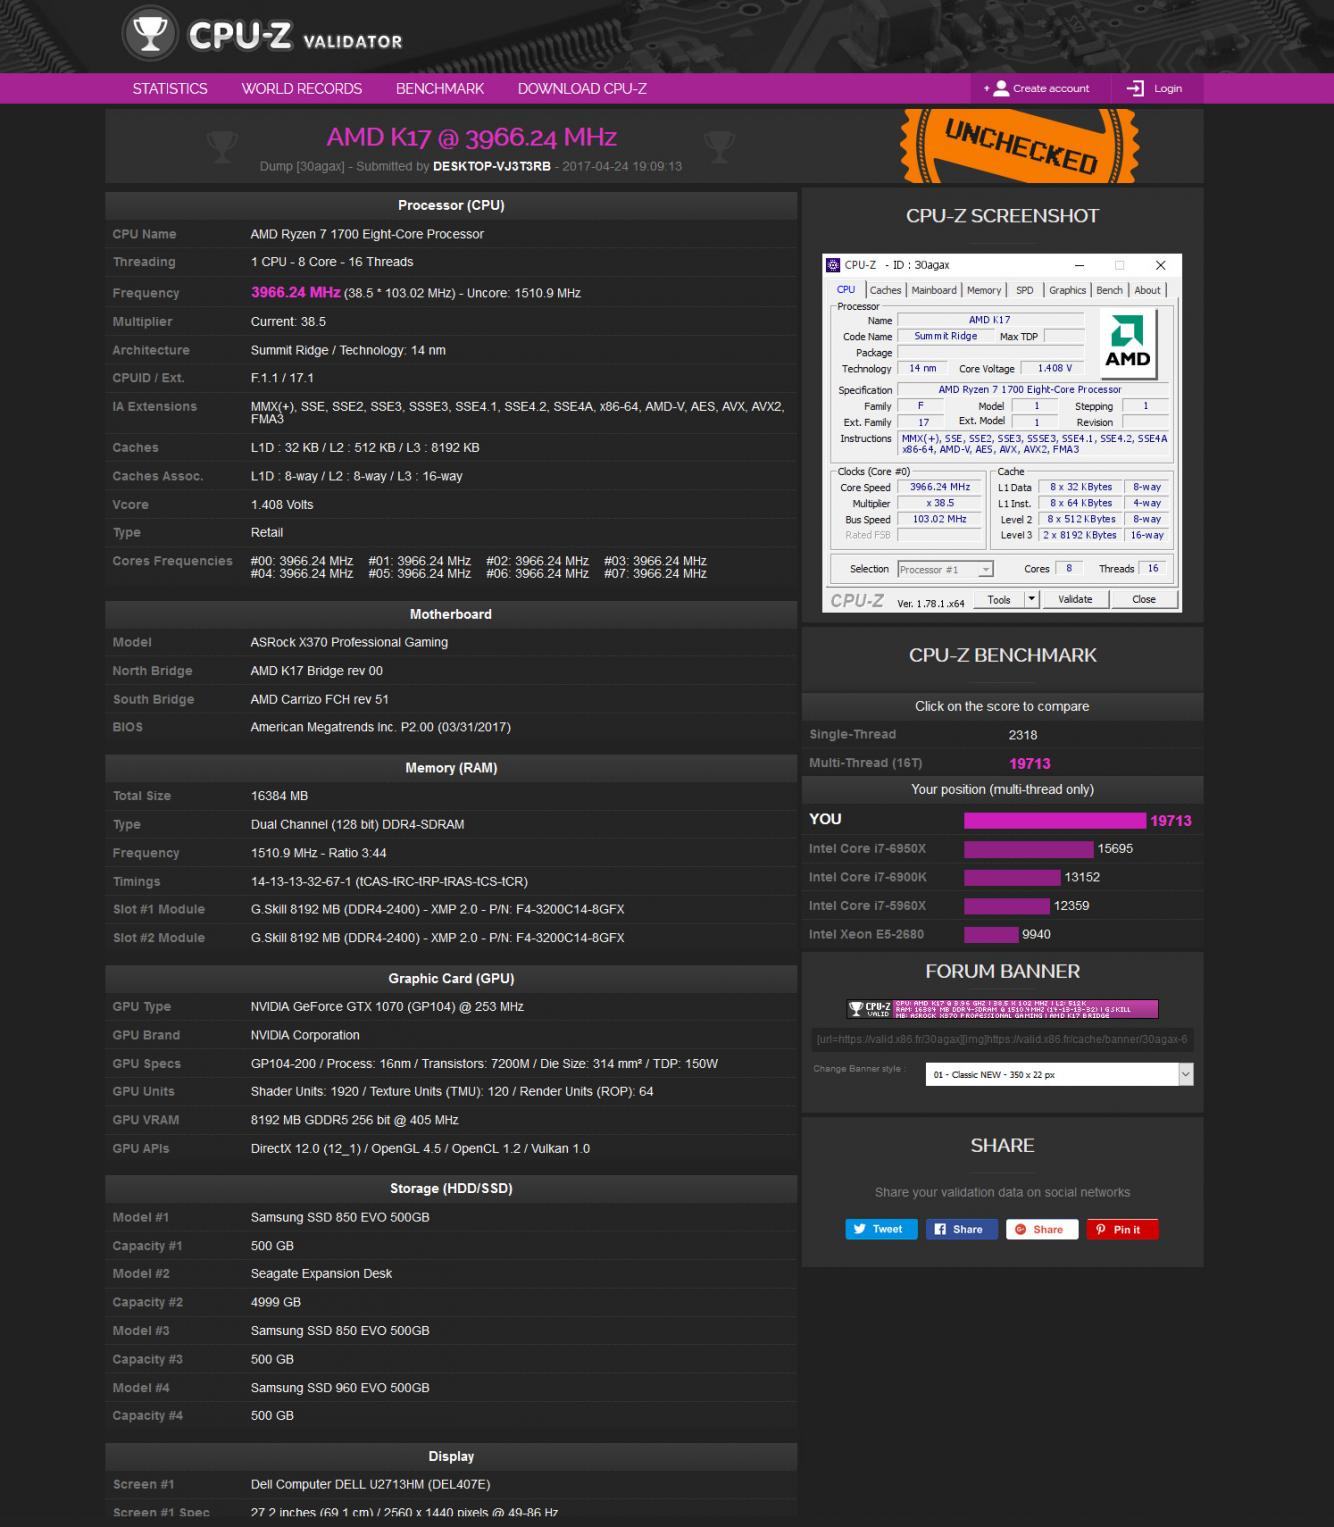
Task: Open the WORLD RECORDS page
Action: click(x=302, y=88)
